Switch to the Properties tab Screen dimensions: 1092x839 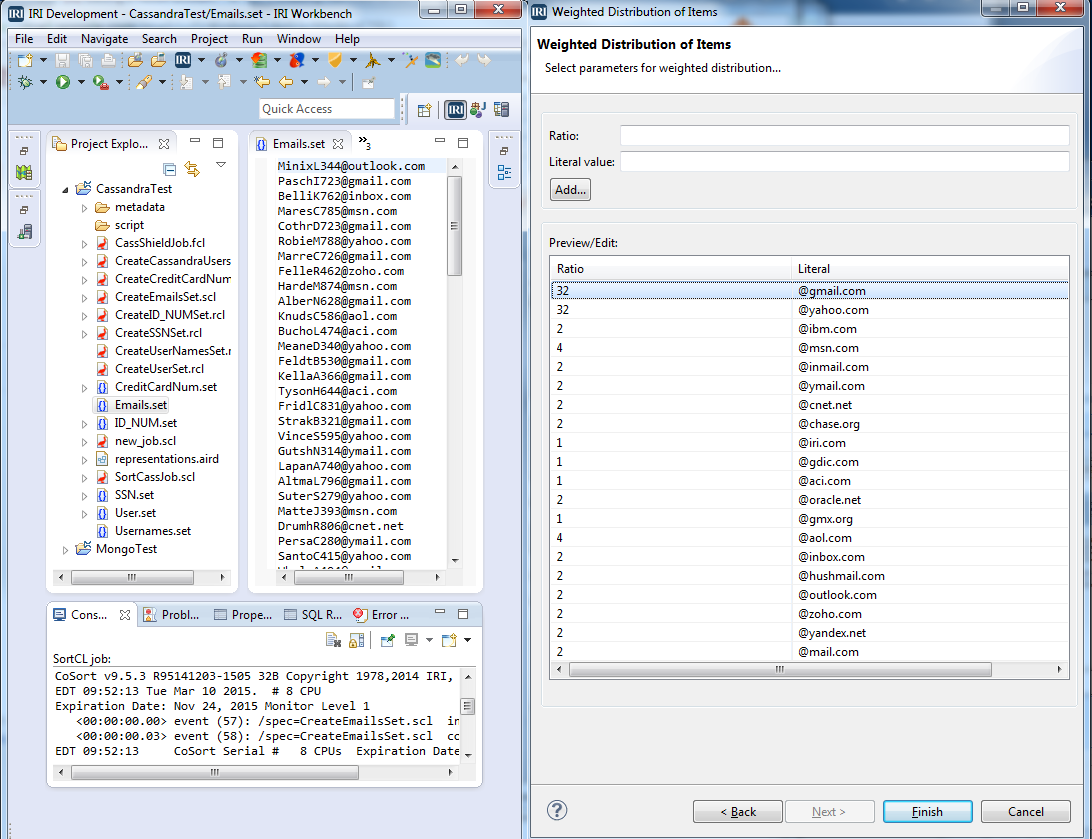(x=243, y=615)
